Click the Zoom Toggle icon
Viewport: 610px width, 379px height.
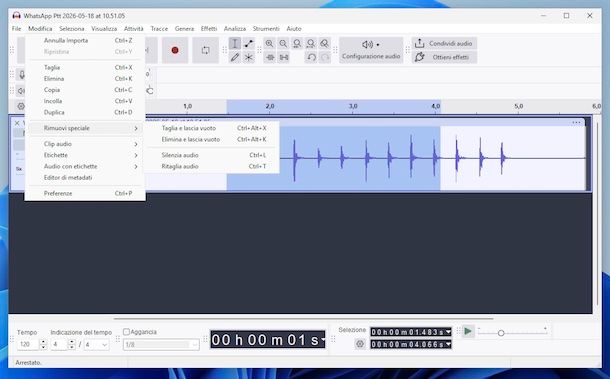pyautogui.click(x=324, y=44)
